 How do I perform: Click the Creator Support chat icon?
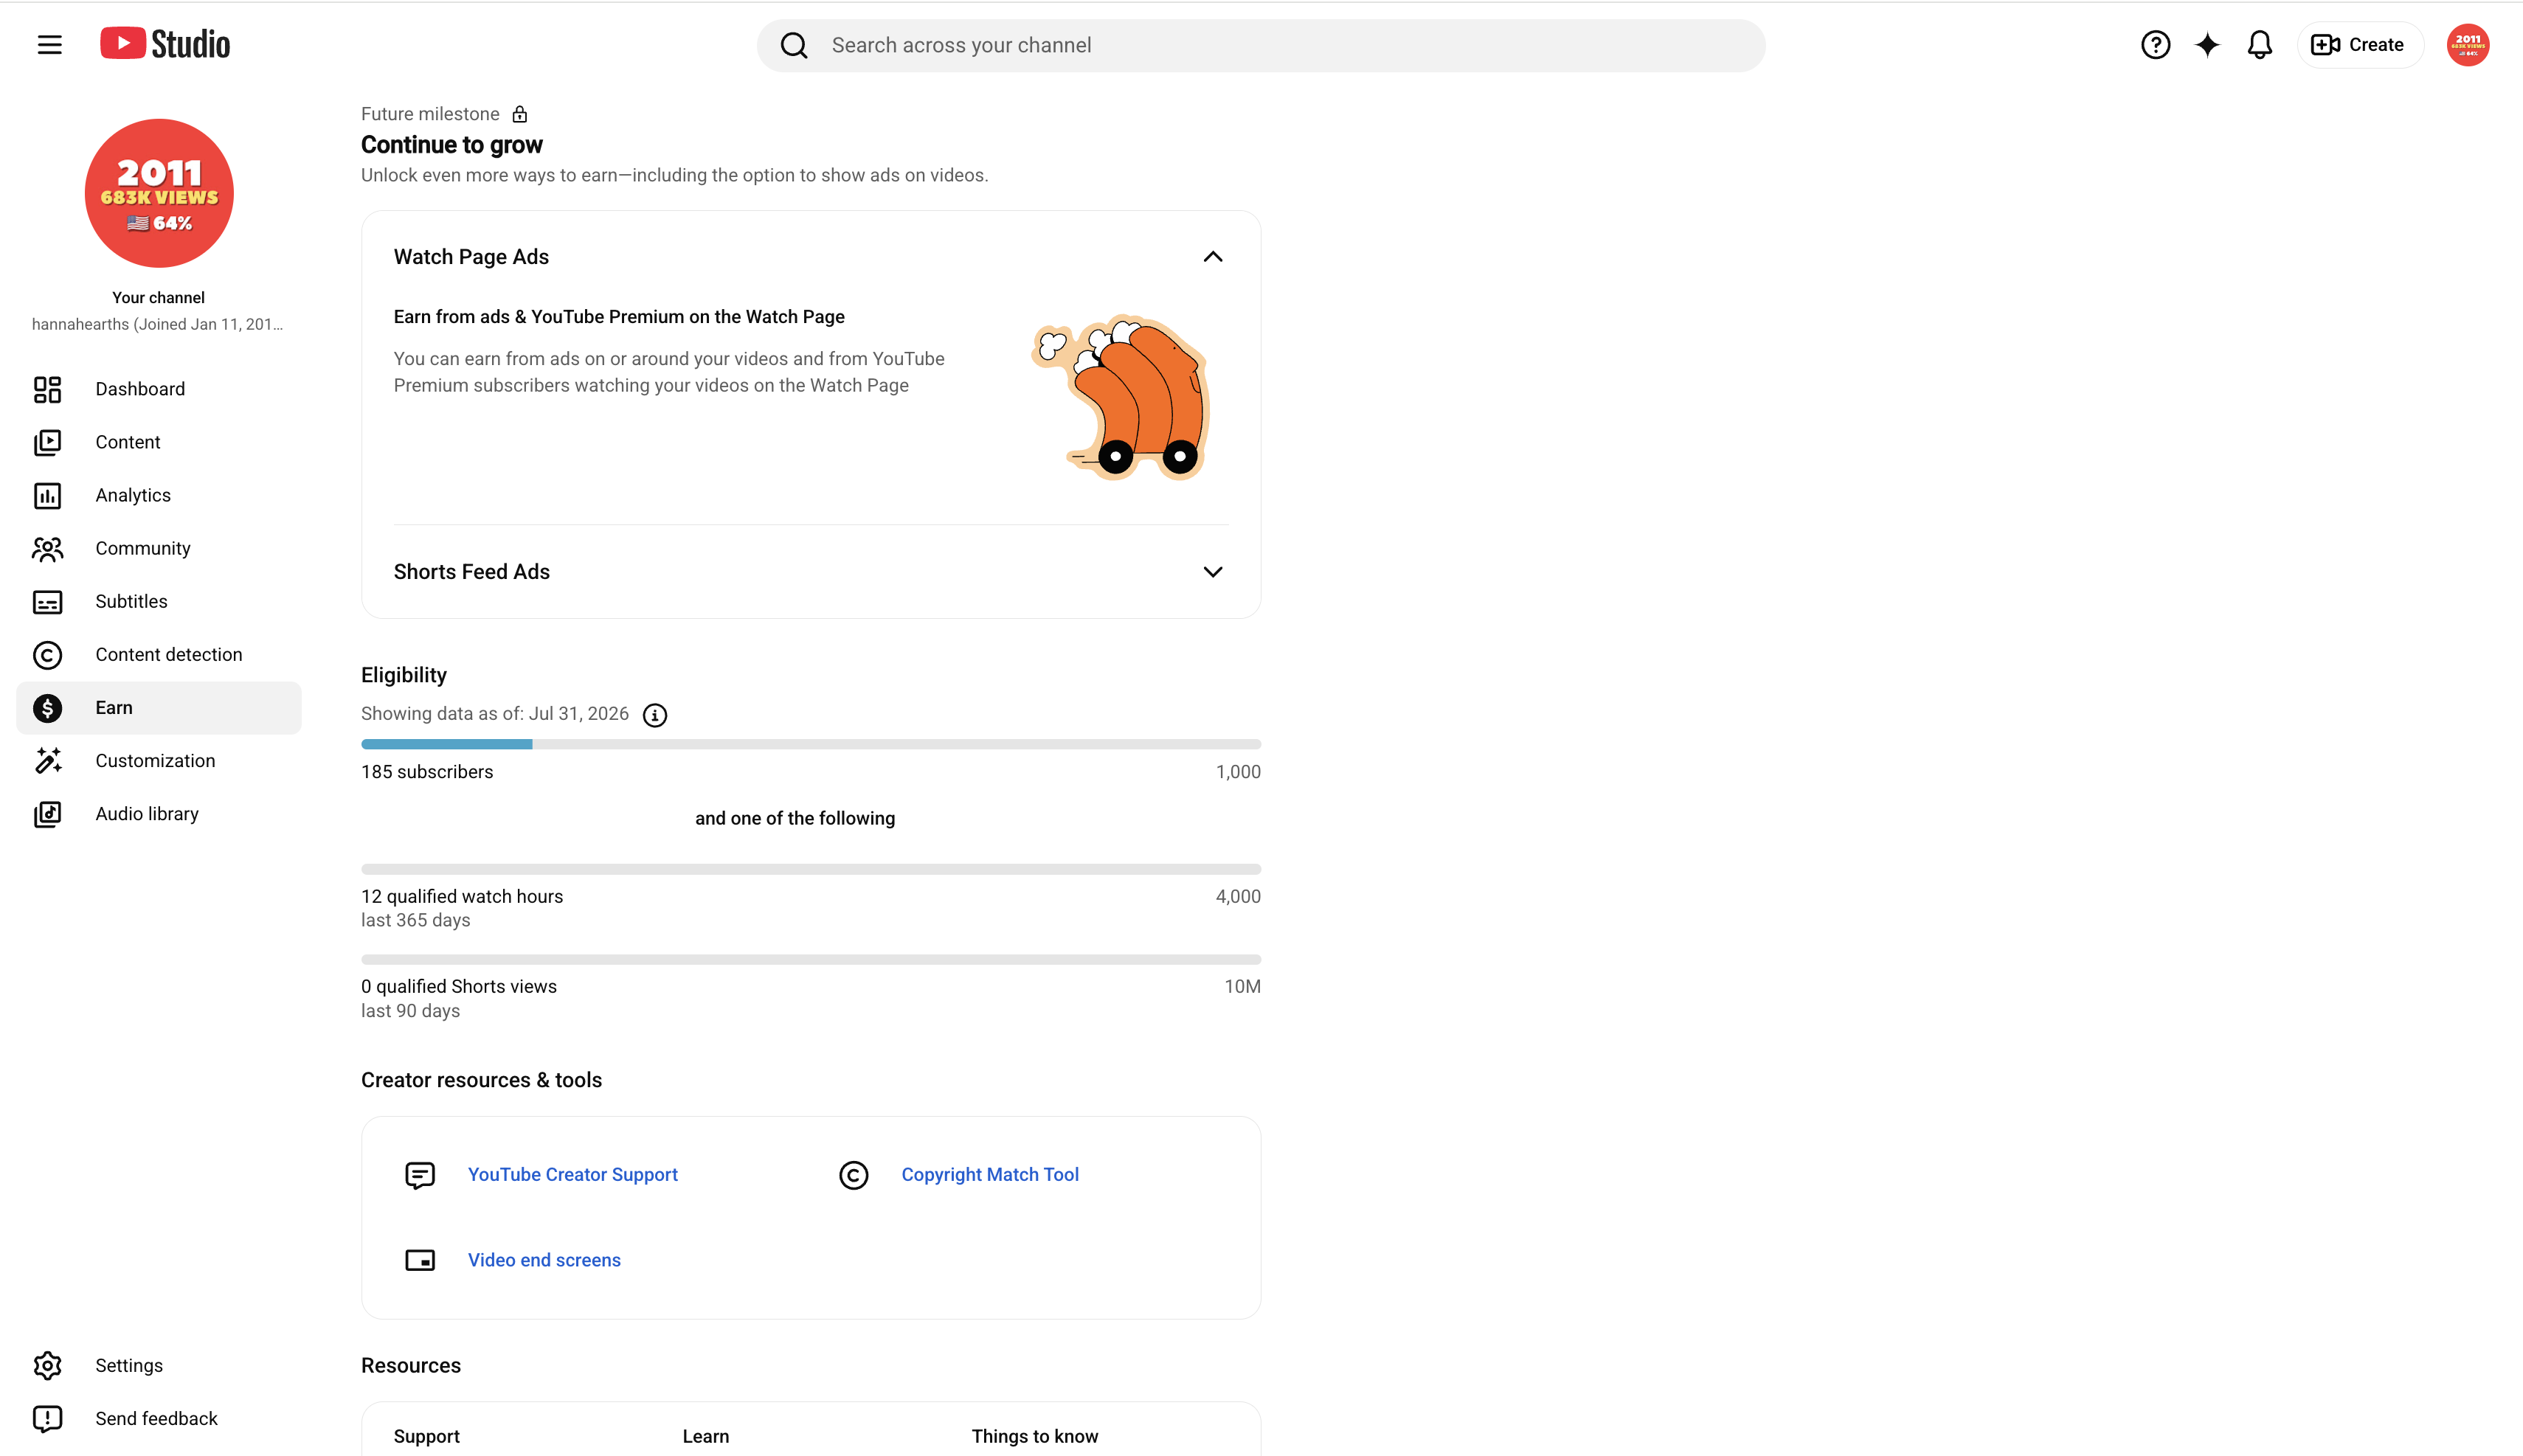pos(420,1175)
